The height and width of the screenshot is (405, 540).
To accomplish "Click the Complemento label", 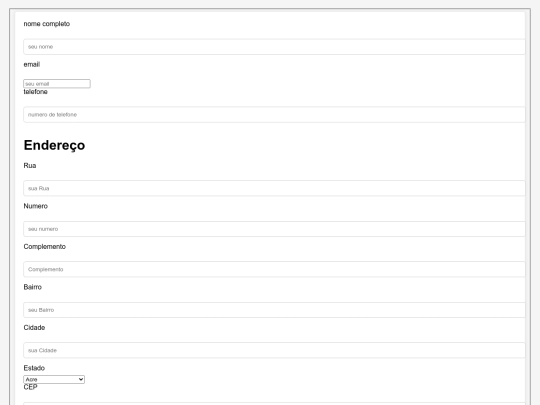I will coord(45,247).
